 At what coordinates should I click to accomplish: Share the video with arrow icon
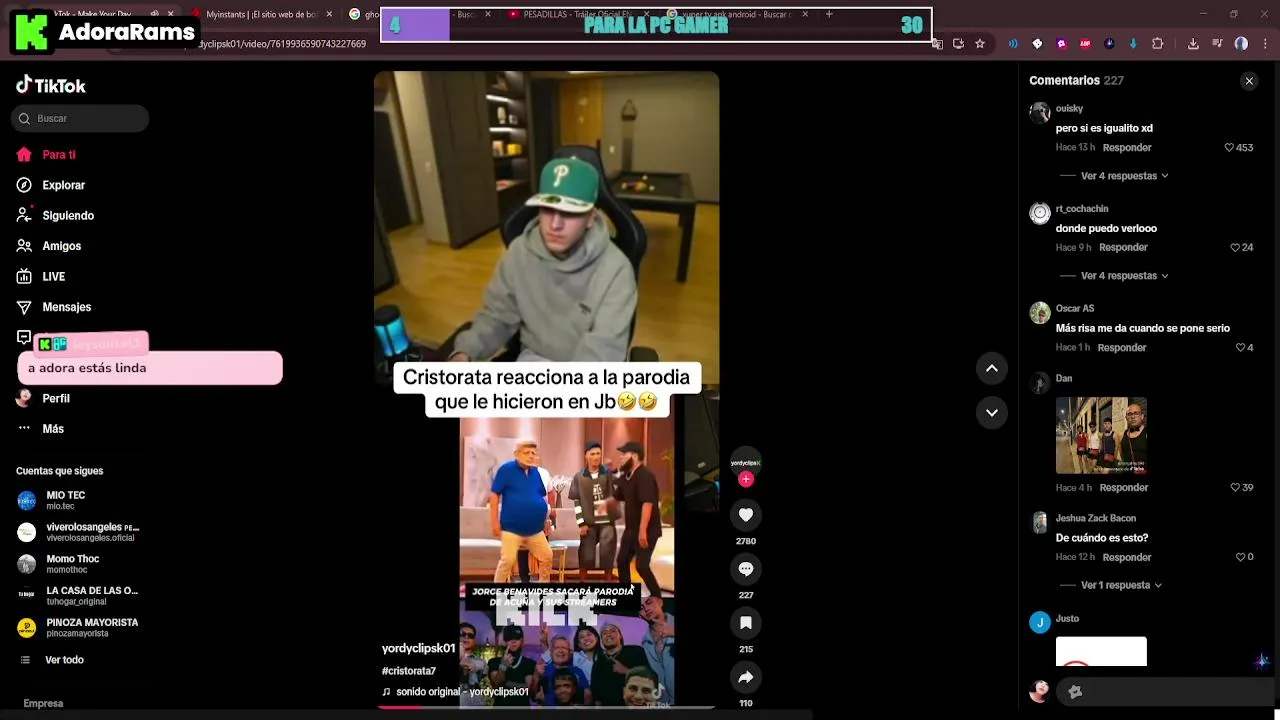[746, 677]
